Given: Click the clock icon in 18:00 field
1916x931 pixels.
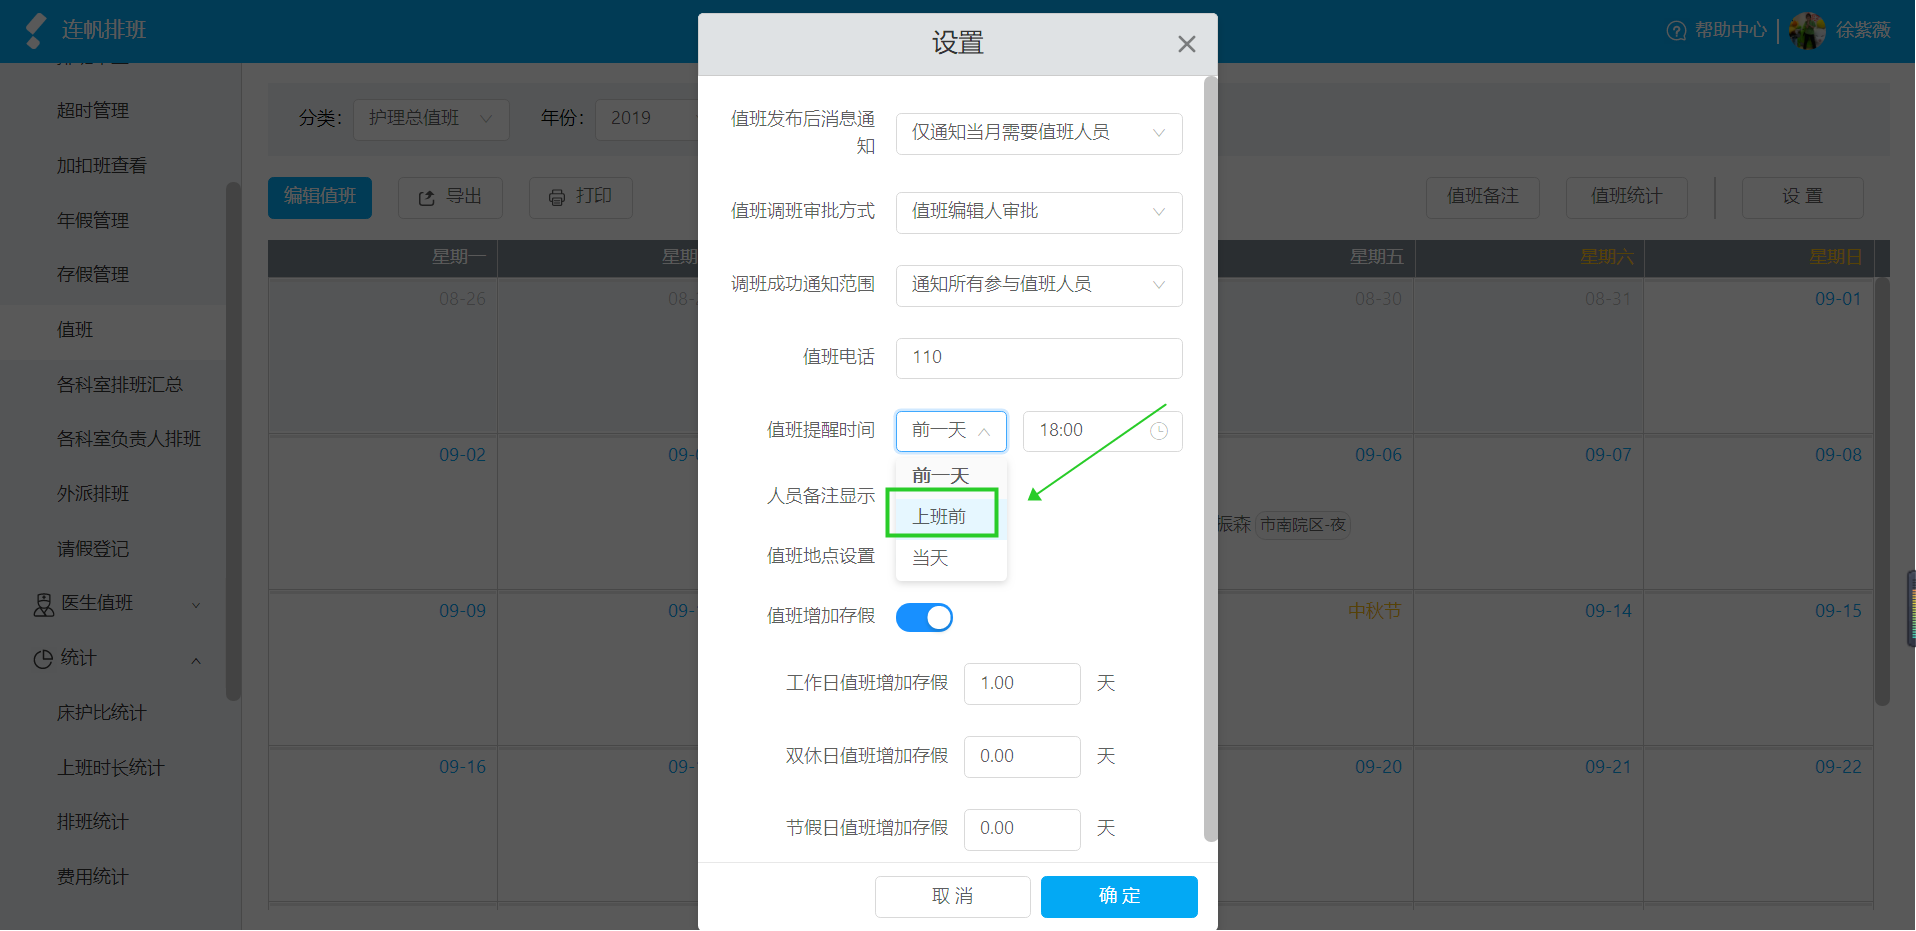Looking at the screenshot, I should coord(1159,431).
